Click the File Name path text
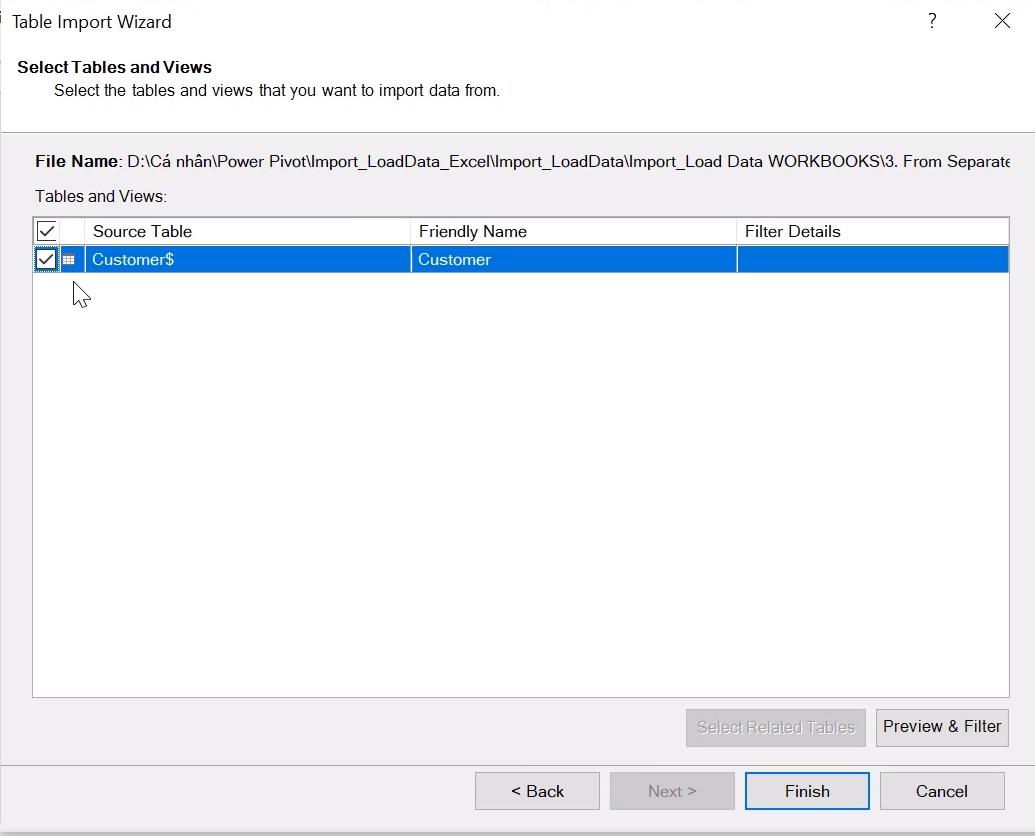The image size is (1035, 836). (500, 161)
